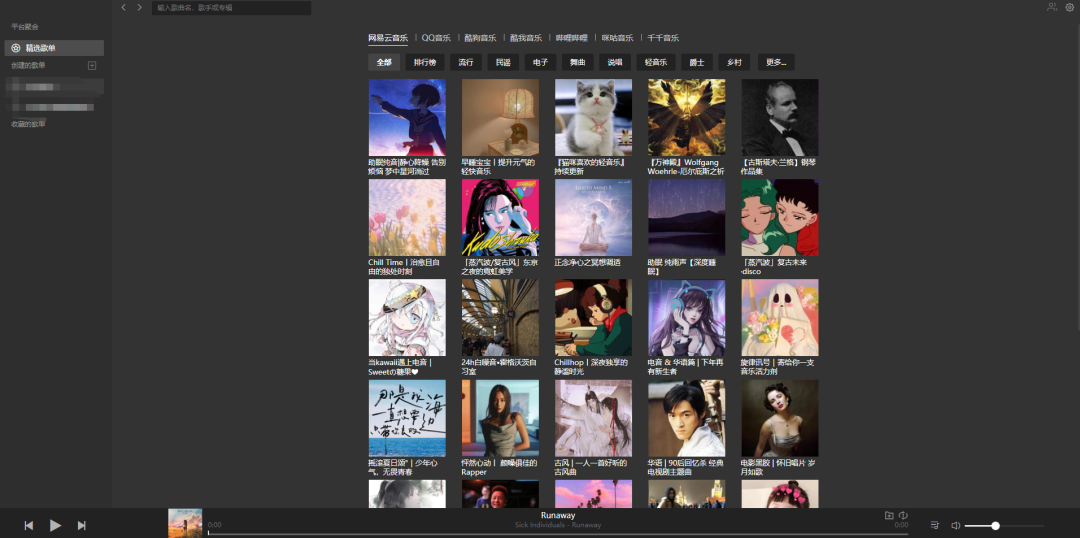Screen dimensions: 1080x538
Task: Open the meditation figure playlist cover
Action: (x=594, y=218)
